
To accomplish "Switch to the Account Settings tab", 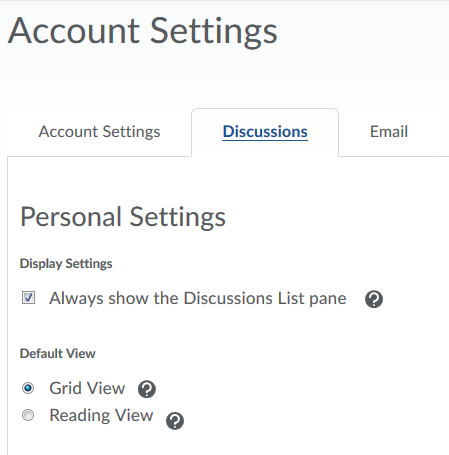I will [x=99, y=132].
